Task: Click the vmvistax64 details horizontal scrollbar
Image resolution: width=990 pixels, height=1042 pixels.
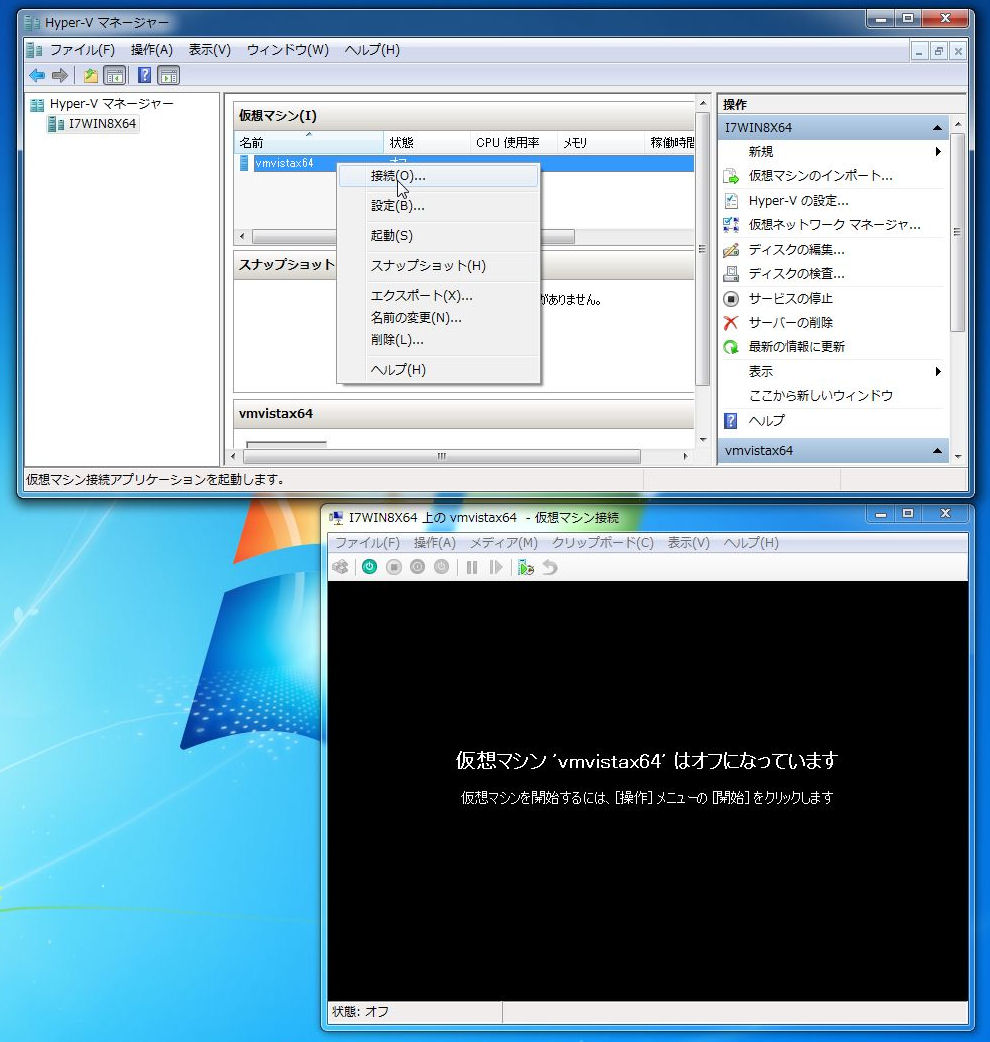Action: pos(442,457)
